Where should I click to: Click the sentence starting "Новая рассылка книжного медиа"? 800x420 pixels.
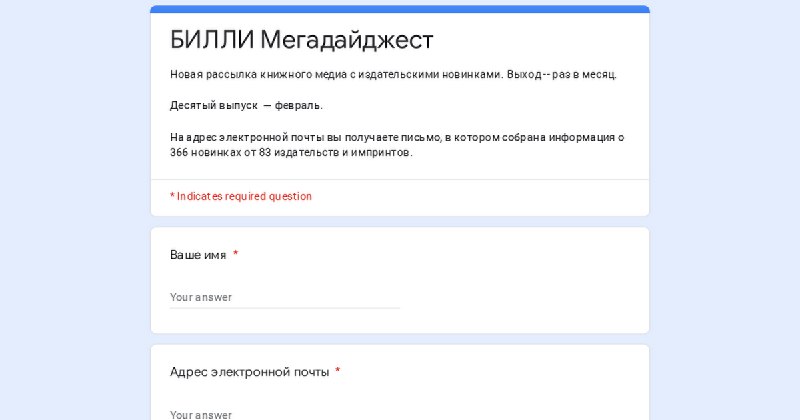click(x=393, y=75)
